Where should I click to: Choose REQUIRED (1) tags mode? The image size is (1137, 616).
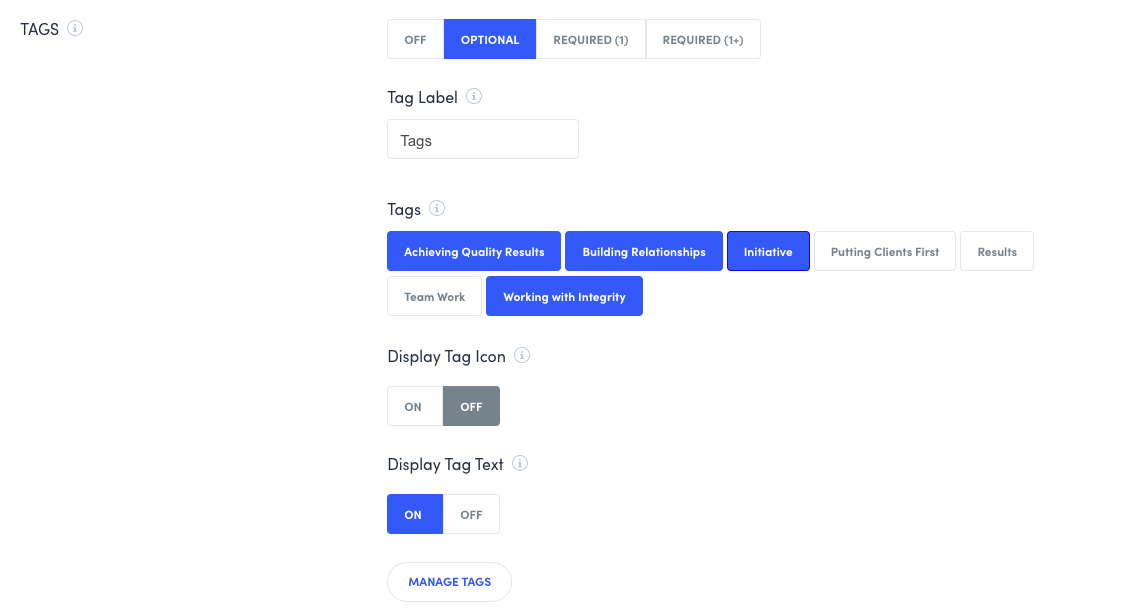(591, 40)
